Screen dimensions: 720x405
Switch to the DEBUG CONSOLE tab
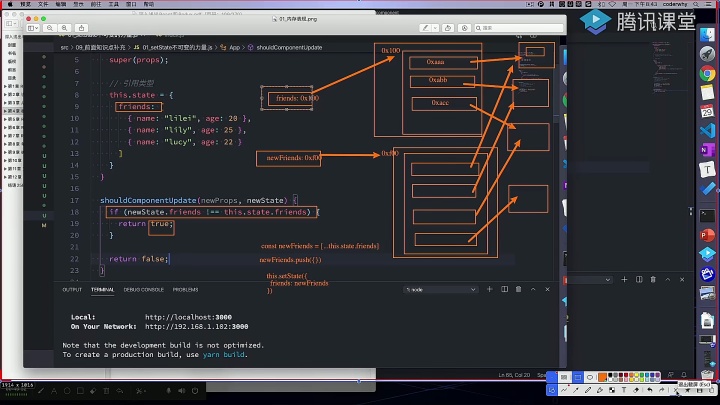(x=143, y=290)
